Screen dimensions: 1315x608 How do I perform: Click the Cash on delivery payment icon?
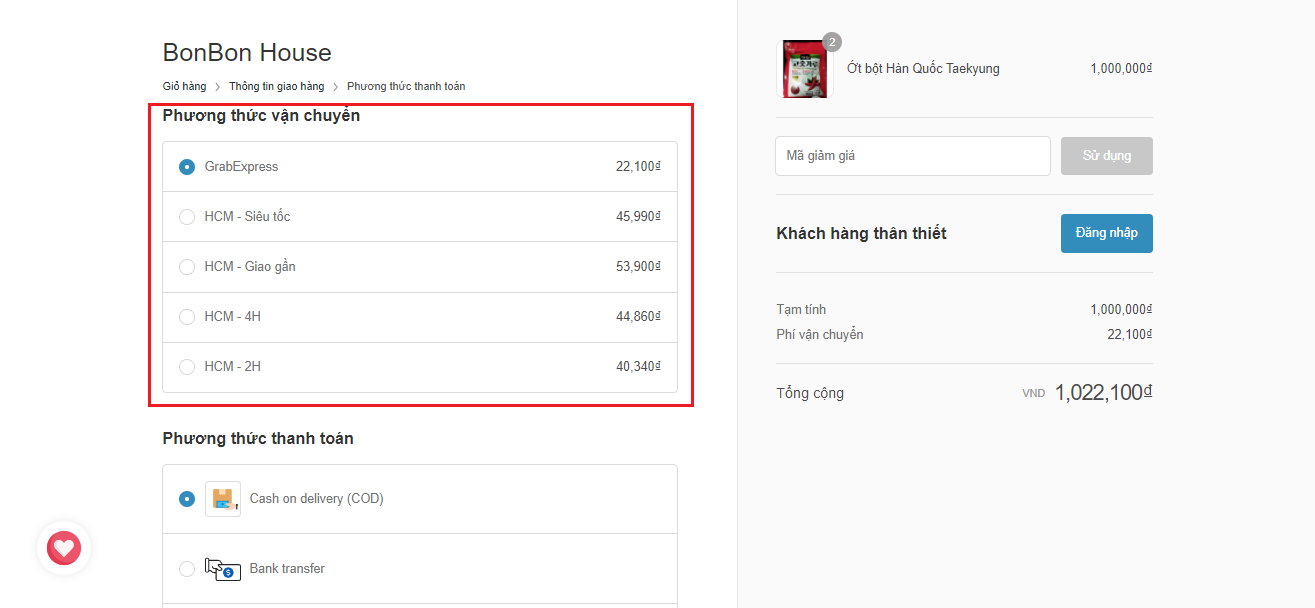pyautogui.click(x=222, y=498)
